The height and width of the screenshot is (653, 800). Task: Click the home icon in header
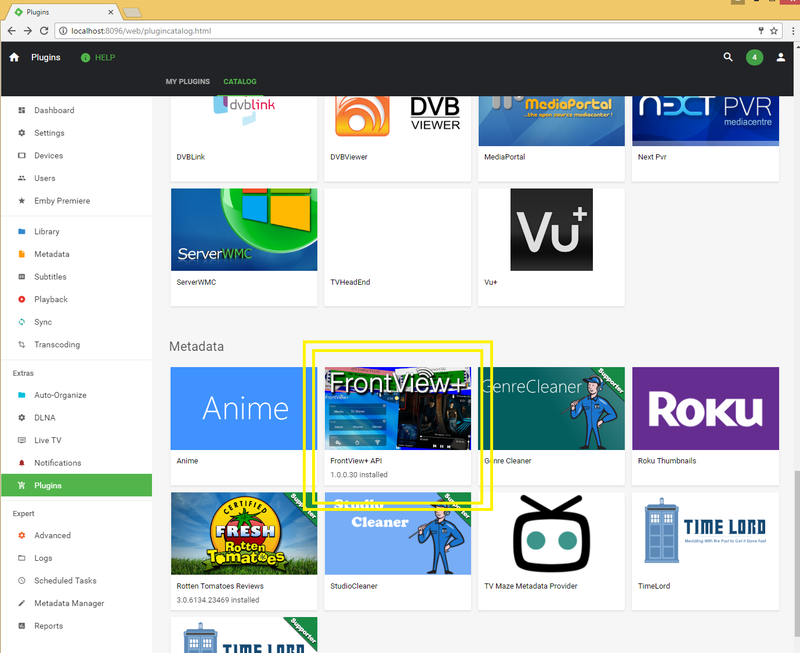pos(14,57)
